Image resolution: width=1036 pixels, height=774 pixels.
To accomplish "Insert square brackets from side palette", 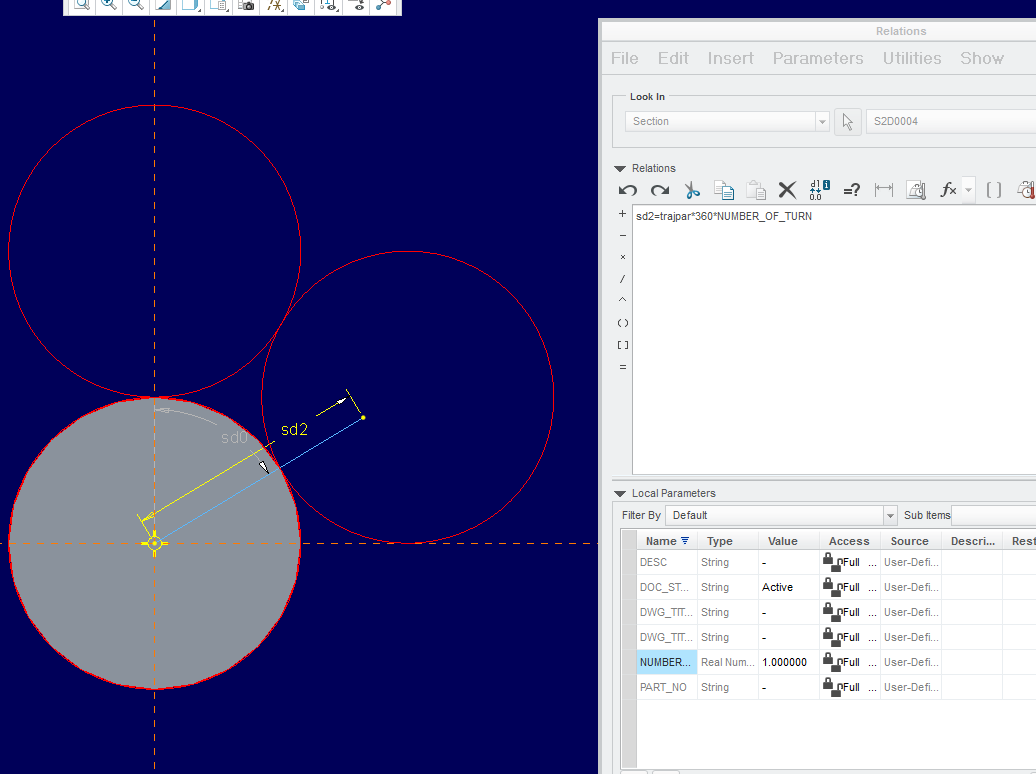I will tap(622, 345).
